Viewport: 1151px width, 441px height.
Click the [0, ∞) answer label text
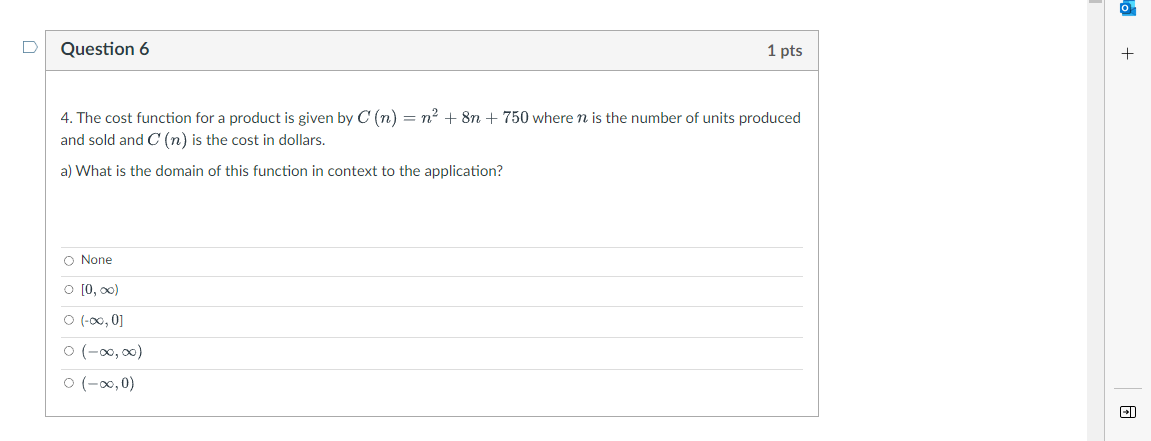click(x=100, y=290)
